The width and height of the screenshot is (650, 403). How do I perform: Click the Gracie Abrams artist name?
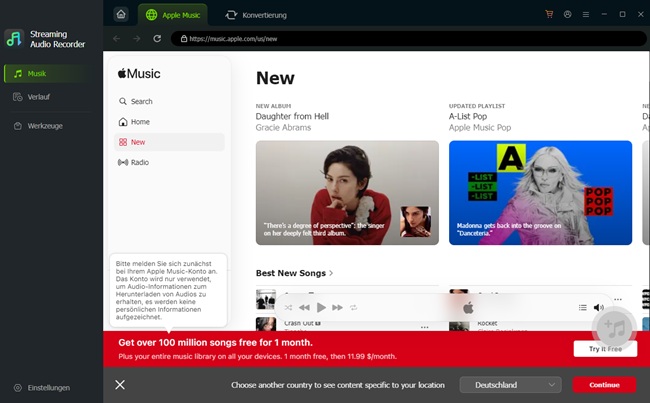(x=283, y=128)
